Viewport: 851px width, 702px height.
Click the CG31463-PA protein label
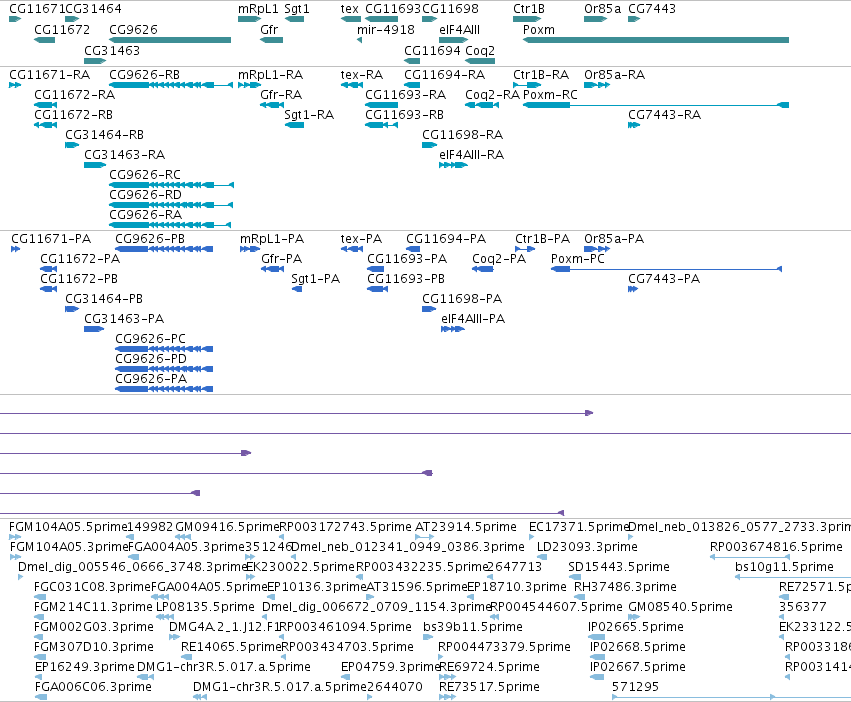coord(124,318)
